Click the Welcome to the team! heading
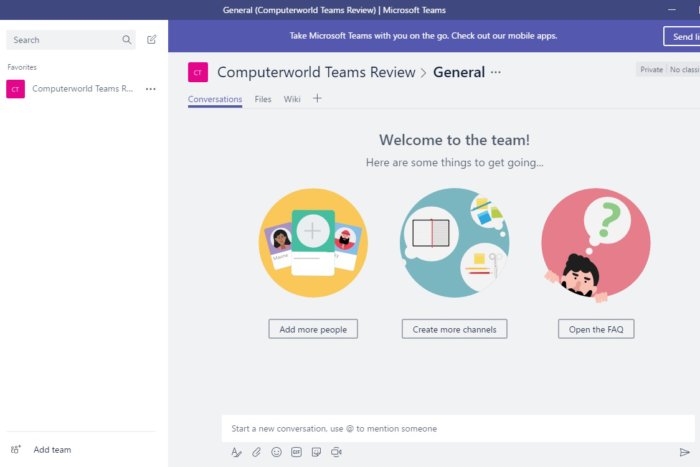The width and height of the screenshot is (700, 467). click(x=454, y=140)
